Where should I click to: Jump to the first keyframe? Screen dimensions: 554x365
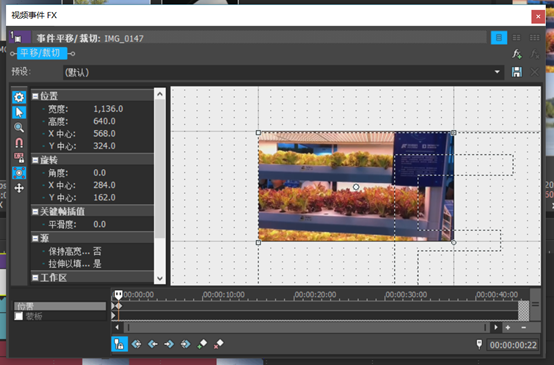(136, 344)
